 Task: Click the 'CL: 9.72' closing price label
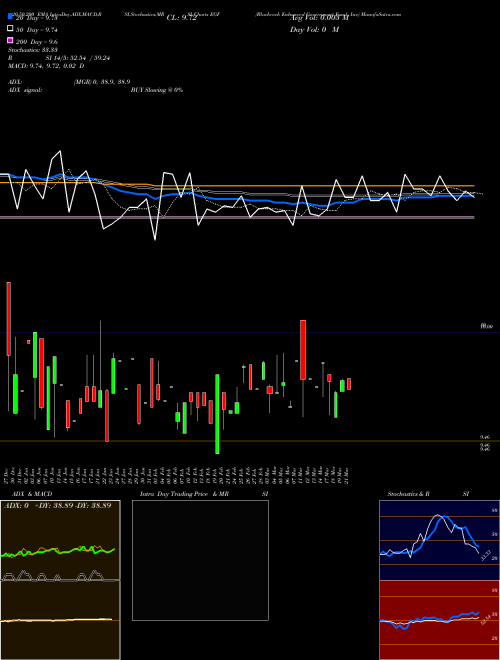pos(181,18)
